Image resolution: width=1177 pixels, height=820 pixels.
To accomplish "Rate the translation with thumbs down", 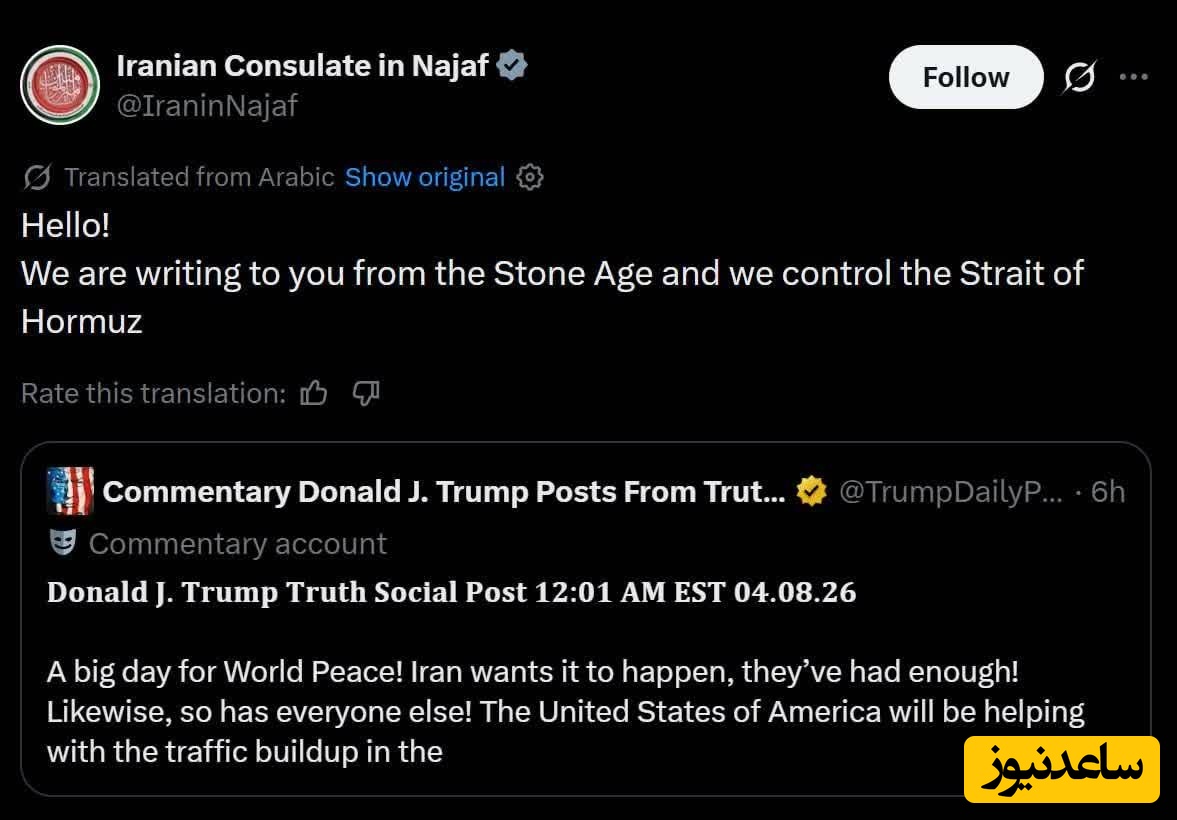I will coord(367,393).
